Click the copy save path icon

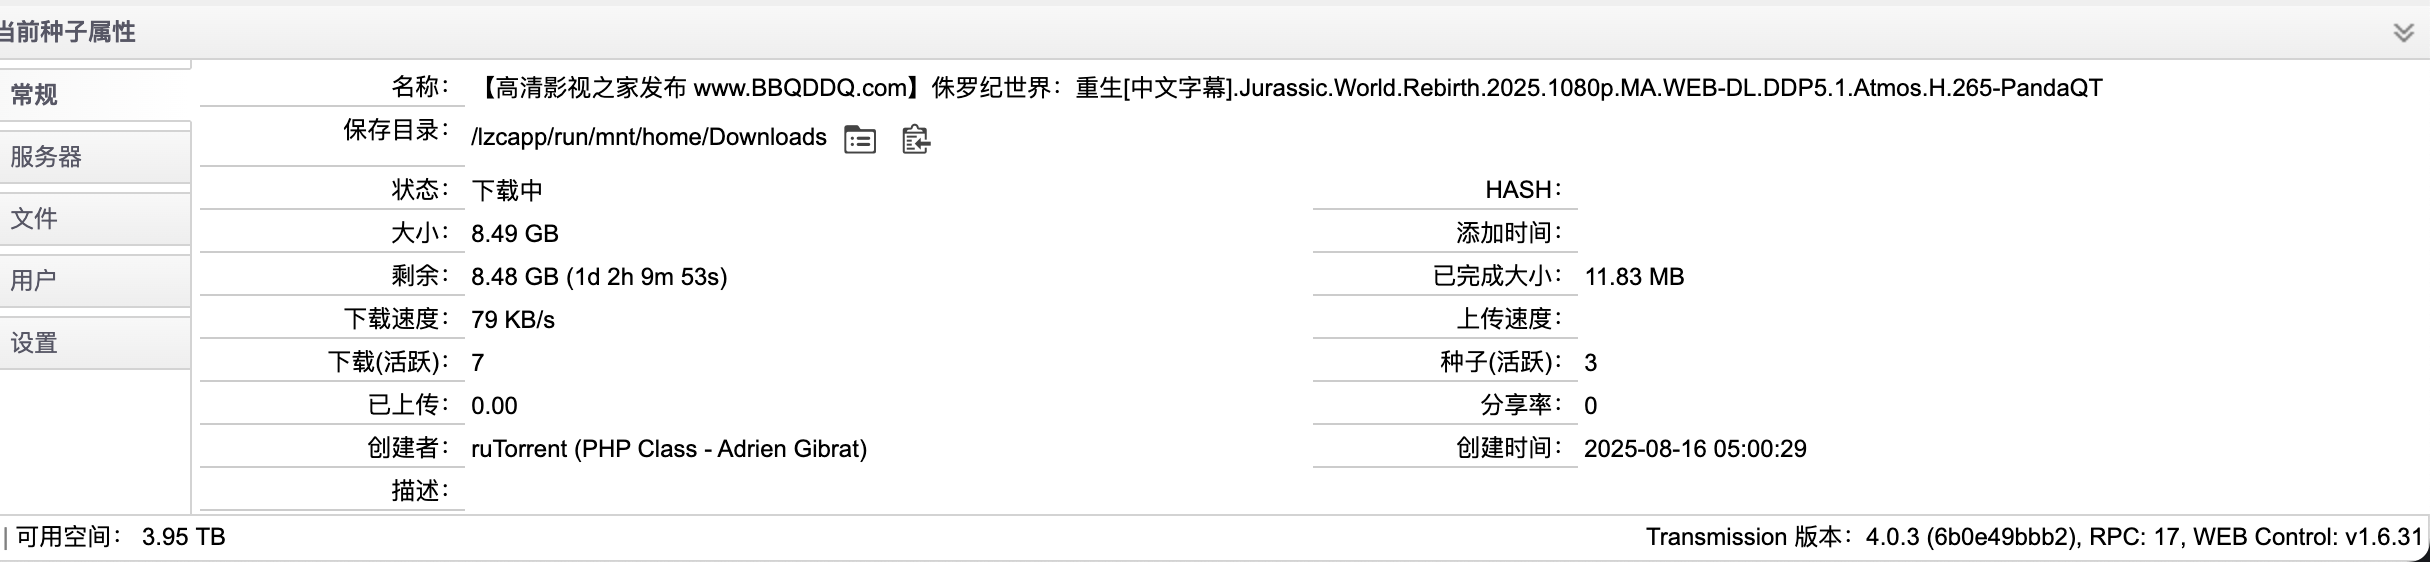click(x=916, y=139)
